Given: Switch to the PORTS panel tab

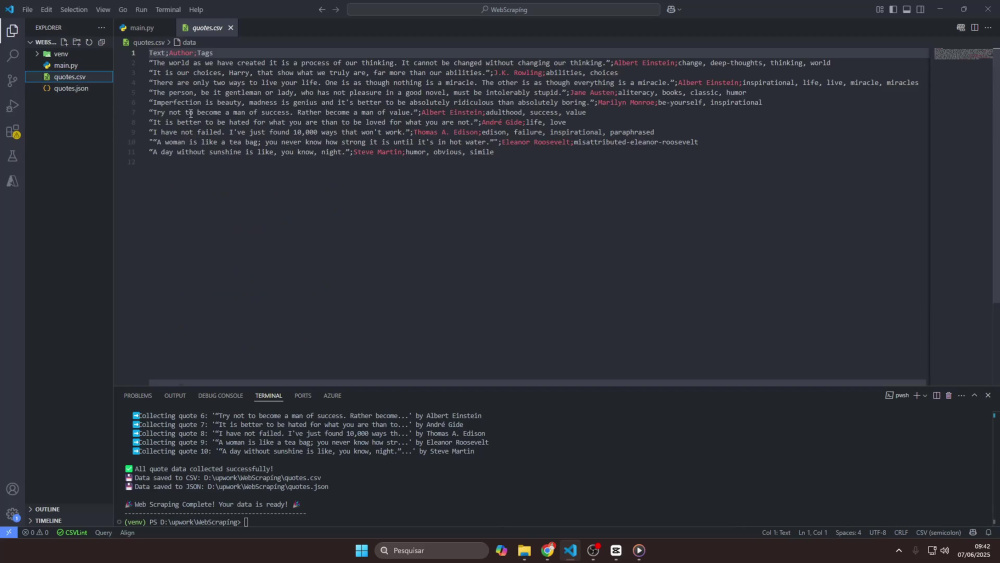Looking at the screenshot, I should pyautogui.click(x=303, y=395).
